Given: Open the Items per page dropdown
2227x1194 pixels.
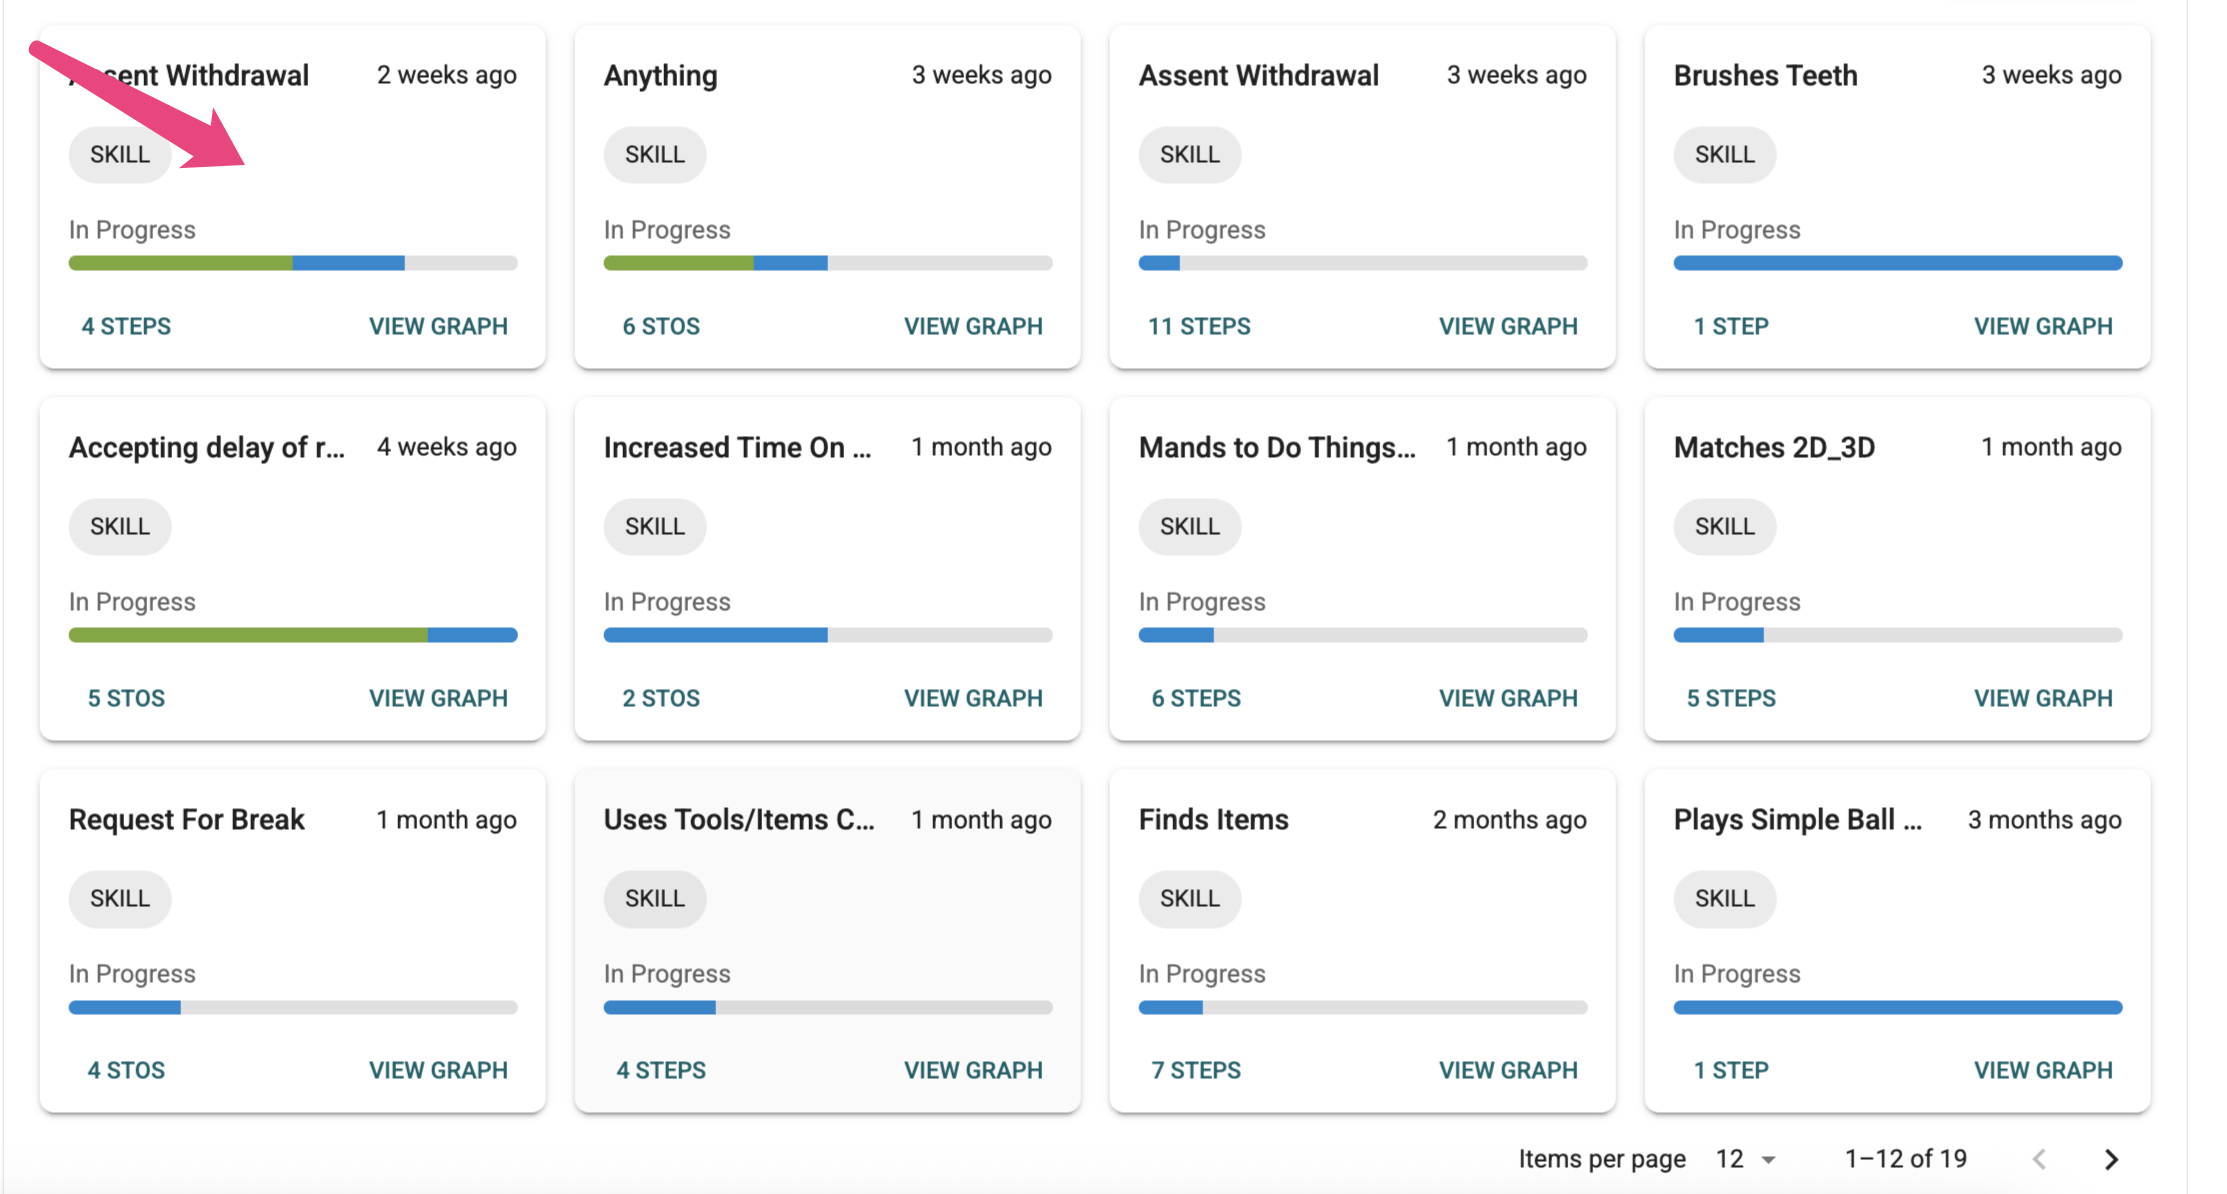Looking at the screenshot, I should click(x=1745, y=1159).
